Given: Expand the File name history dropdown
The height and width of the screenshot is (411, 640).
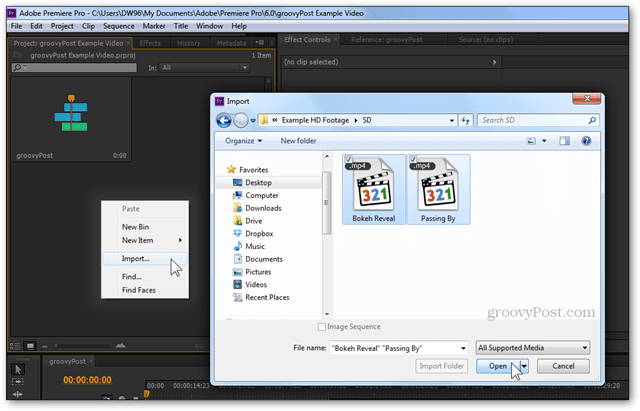Looking at the screenshot, I should point(463,349).
